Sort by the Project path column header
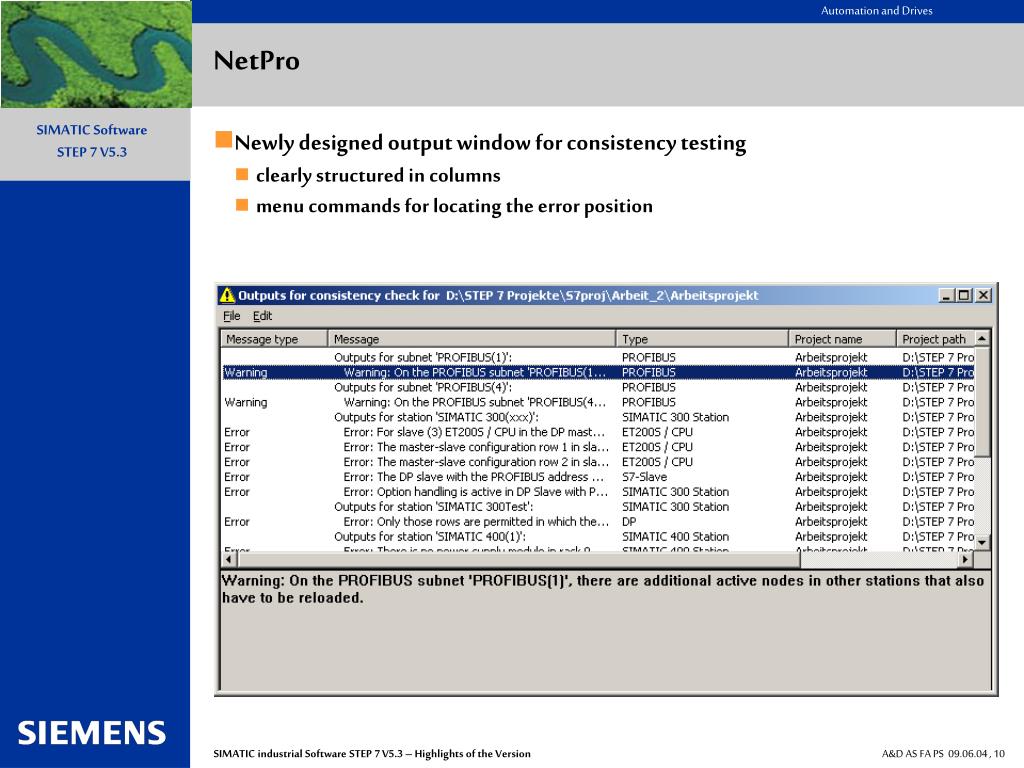 pos(935,339)
